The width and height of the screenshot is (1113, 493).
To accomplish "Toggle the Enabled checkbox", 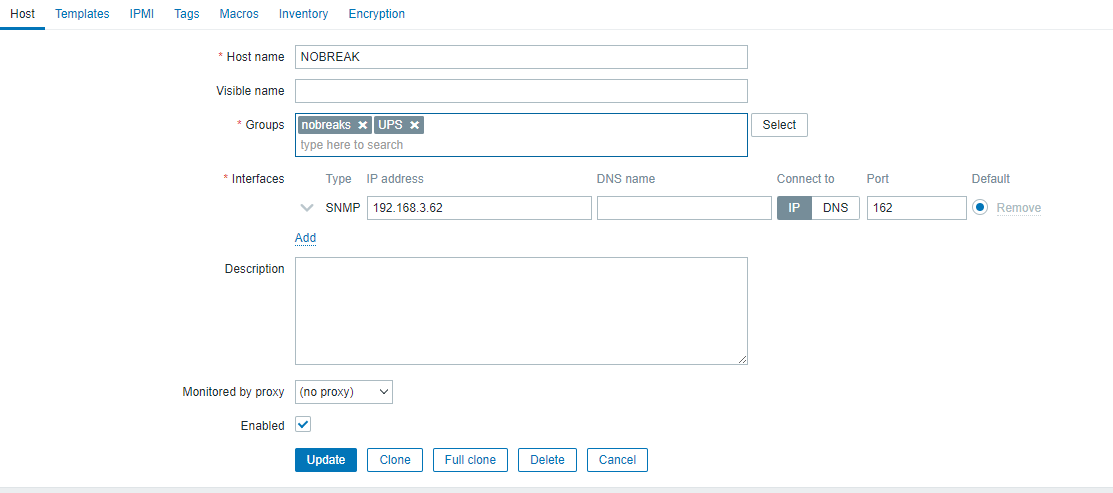I will (303, 424).
